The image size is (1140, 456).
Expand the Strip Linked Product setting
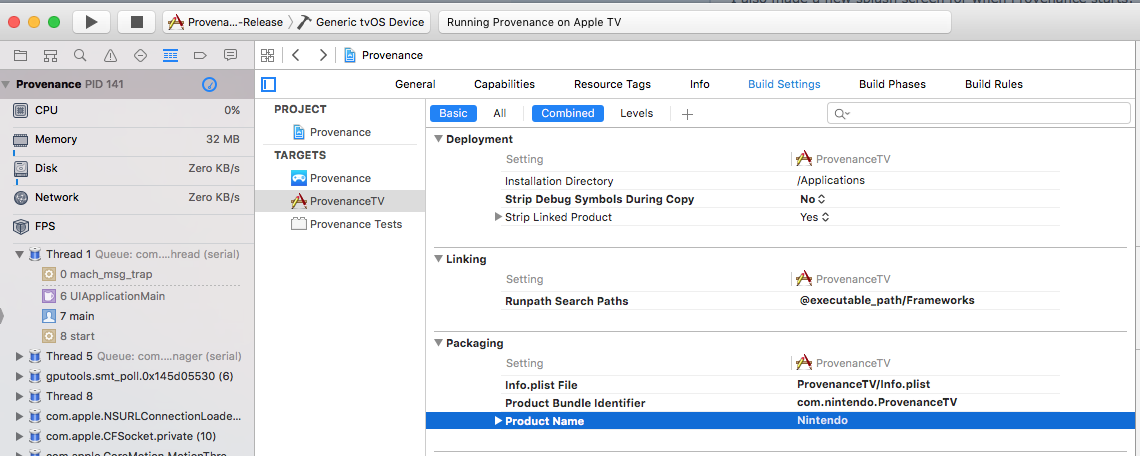(499, 217)
